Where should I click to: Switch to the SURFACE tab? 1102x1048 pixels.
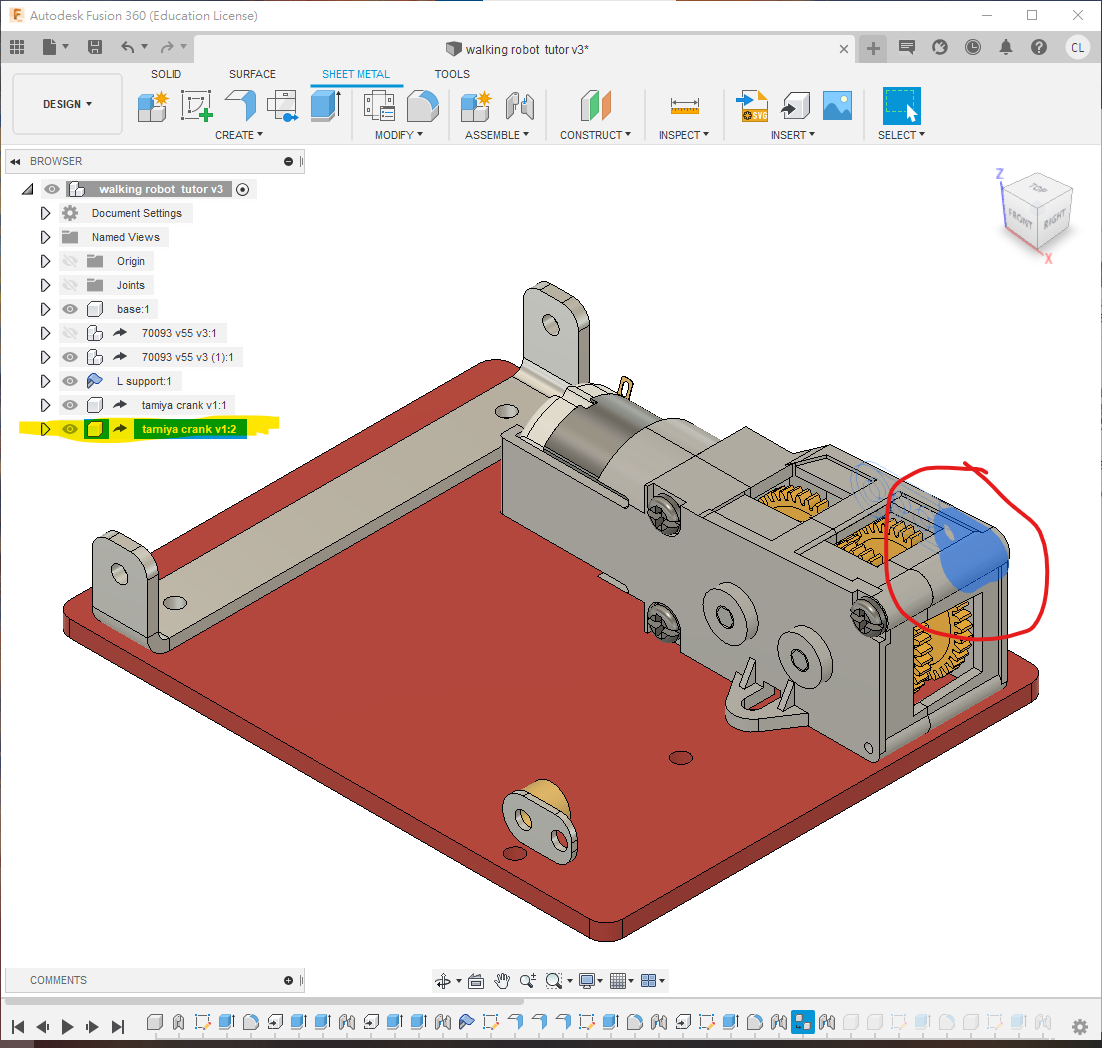(252, 74)
